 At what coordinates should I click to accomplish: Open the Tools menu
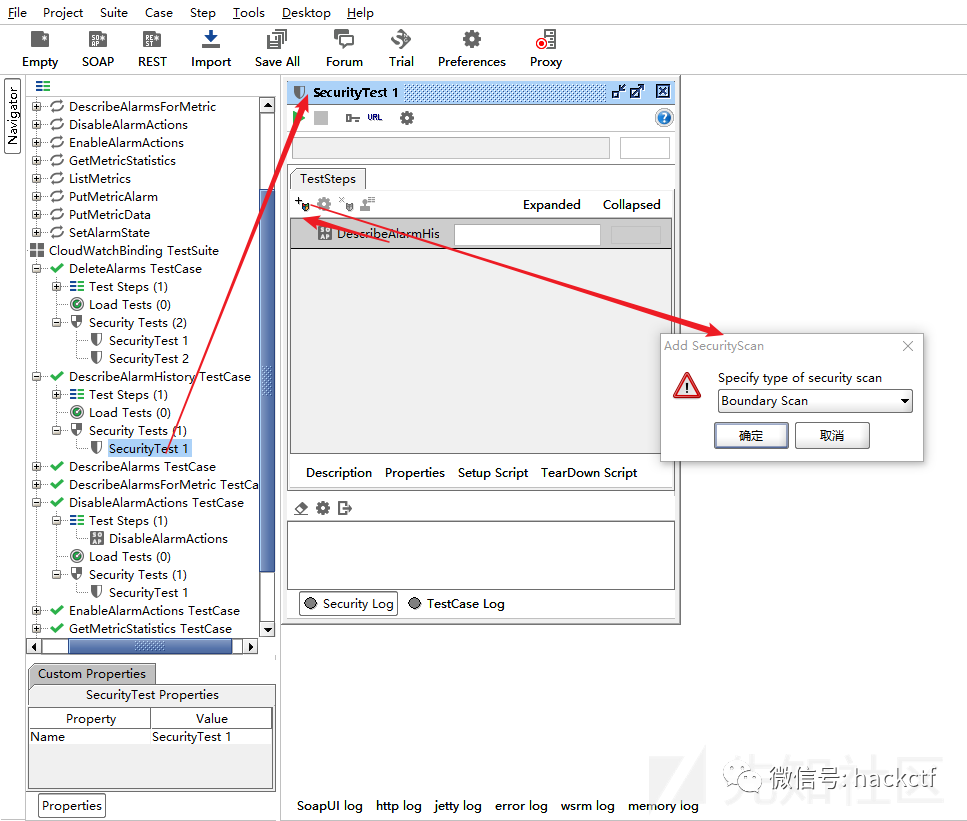[249, 12]
